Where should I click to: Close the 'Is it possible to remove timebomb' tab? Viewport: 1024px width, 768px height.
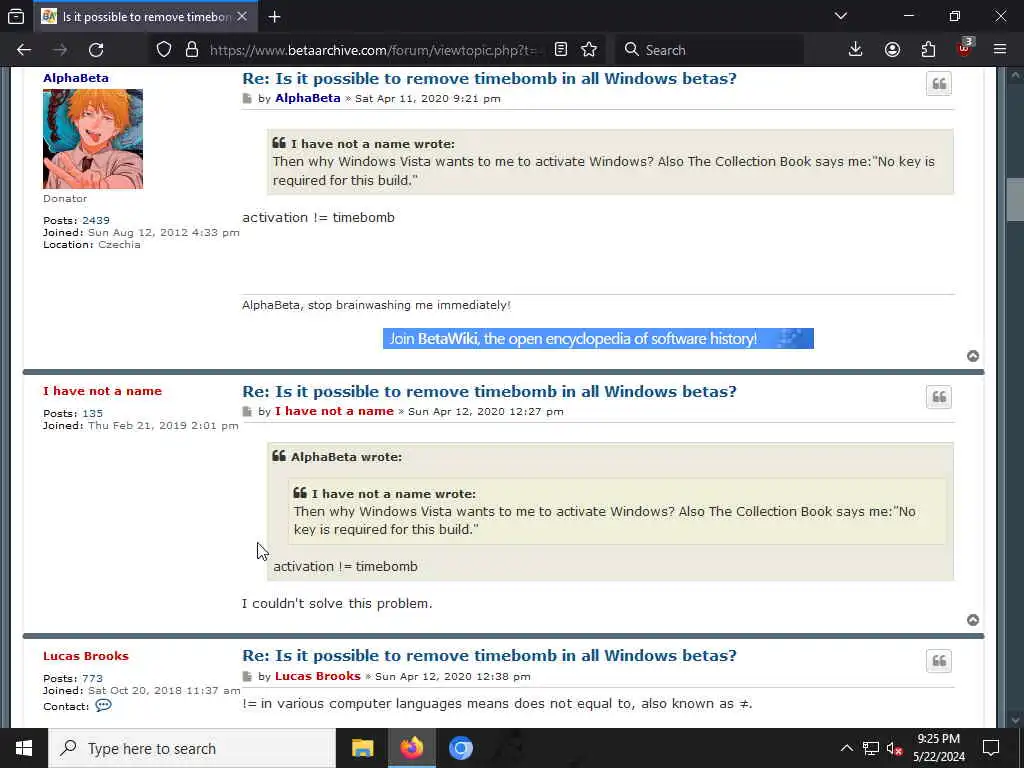point(242,16)
